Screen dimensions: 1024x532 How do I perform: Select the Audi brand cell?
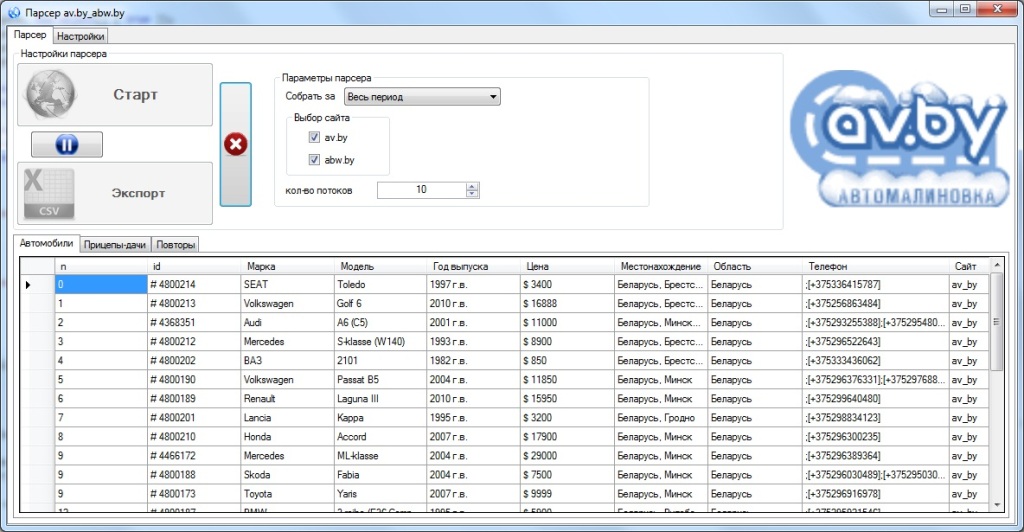click(287, 322)
